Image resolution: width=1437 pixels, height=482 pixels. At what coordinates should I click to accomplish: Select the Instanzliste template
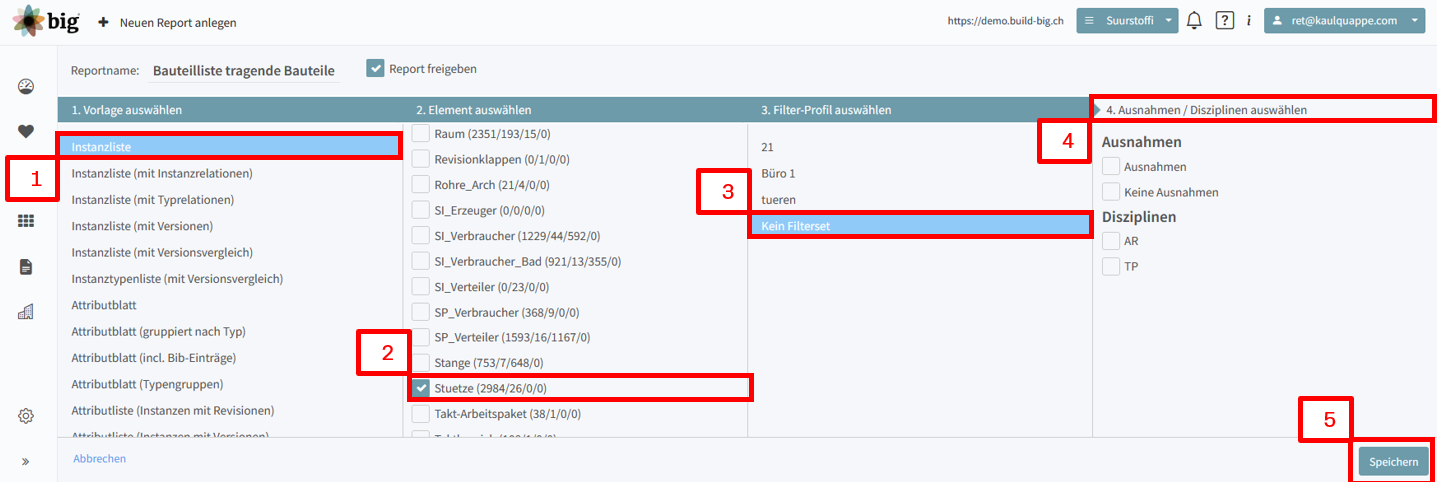[230, 147]
